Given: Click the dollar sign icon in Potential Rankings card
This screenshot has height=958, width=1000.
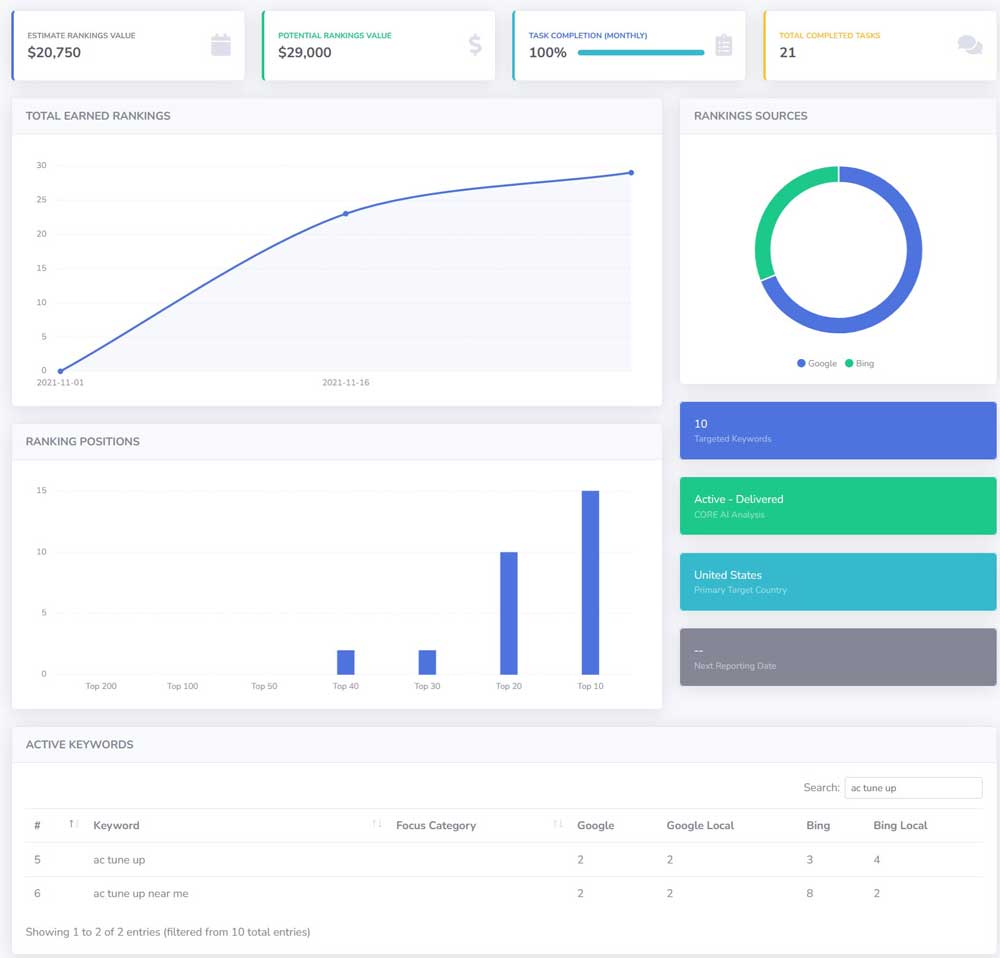Looking at the screenshot, I should 475,45.
